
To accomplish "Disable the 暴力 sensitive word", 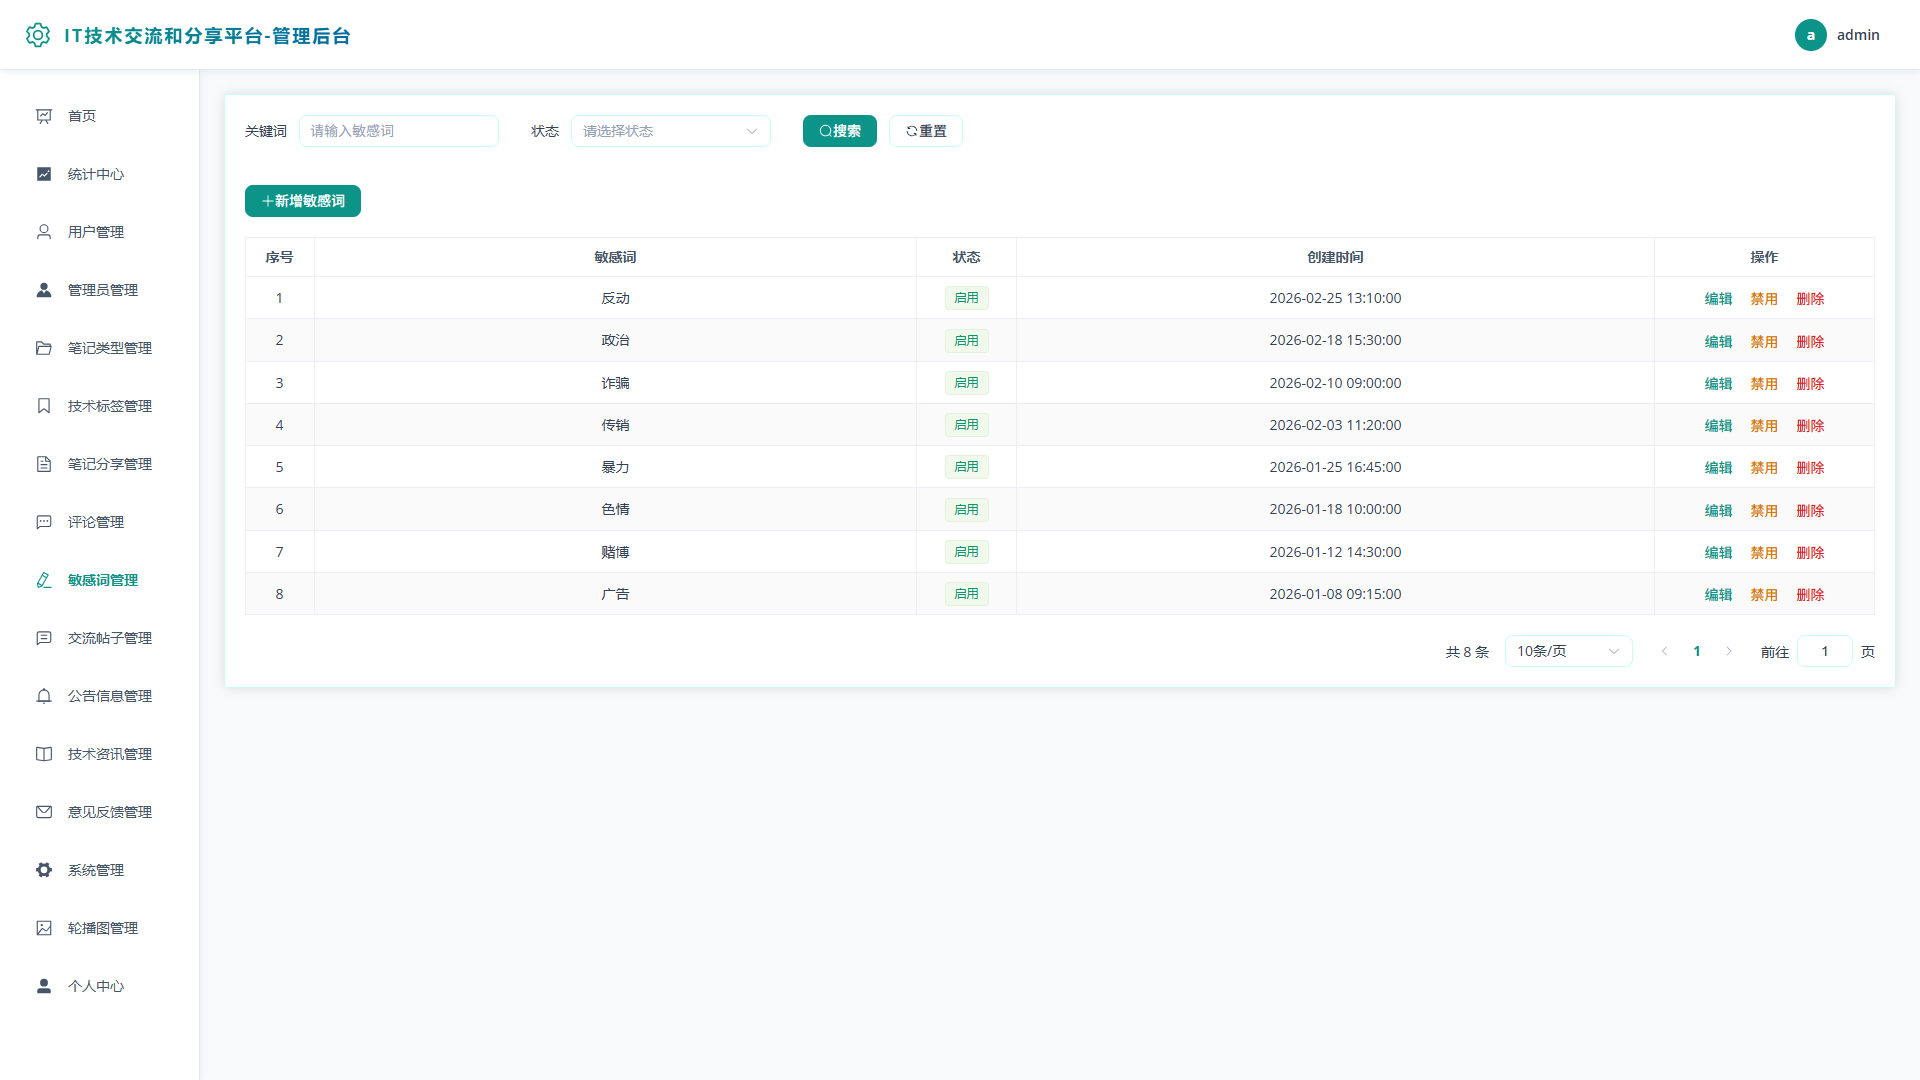I will tap(1764, 468).
